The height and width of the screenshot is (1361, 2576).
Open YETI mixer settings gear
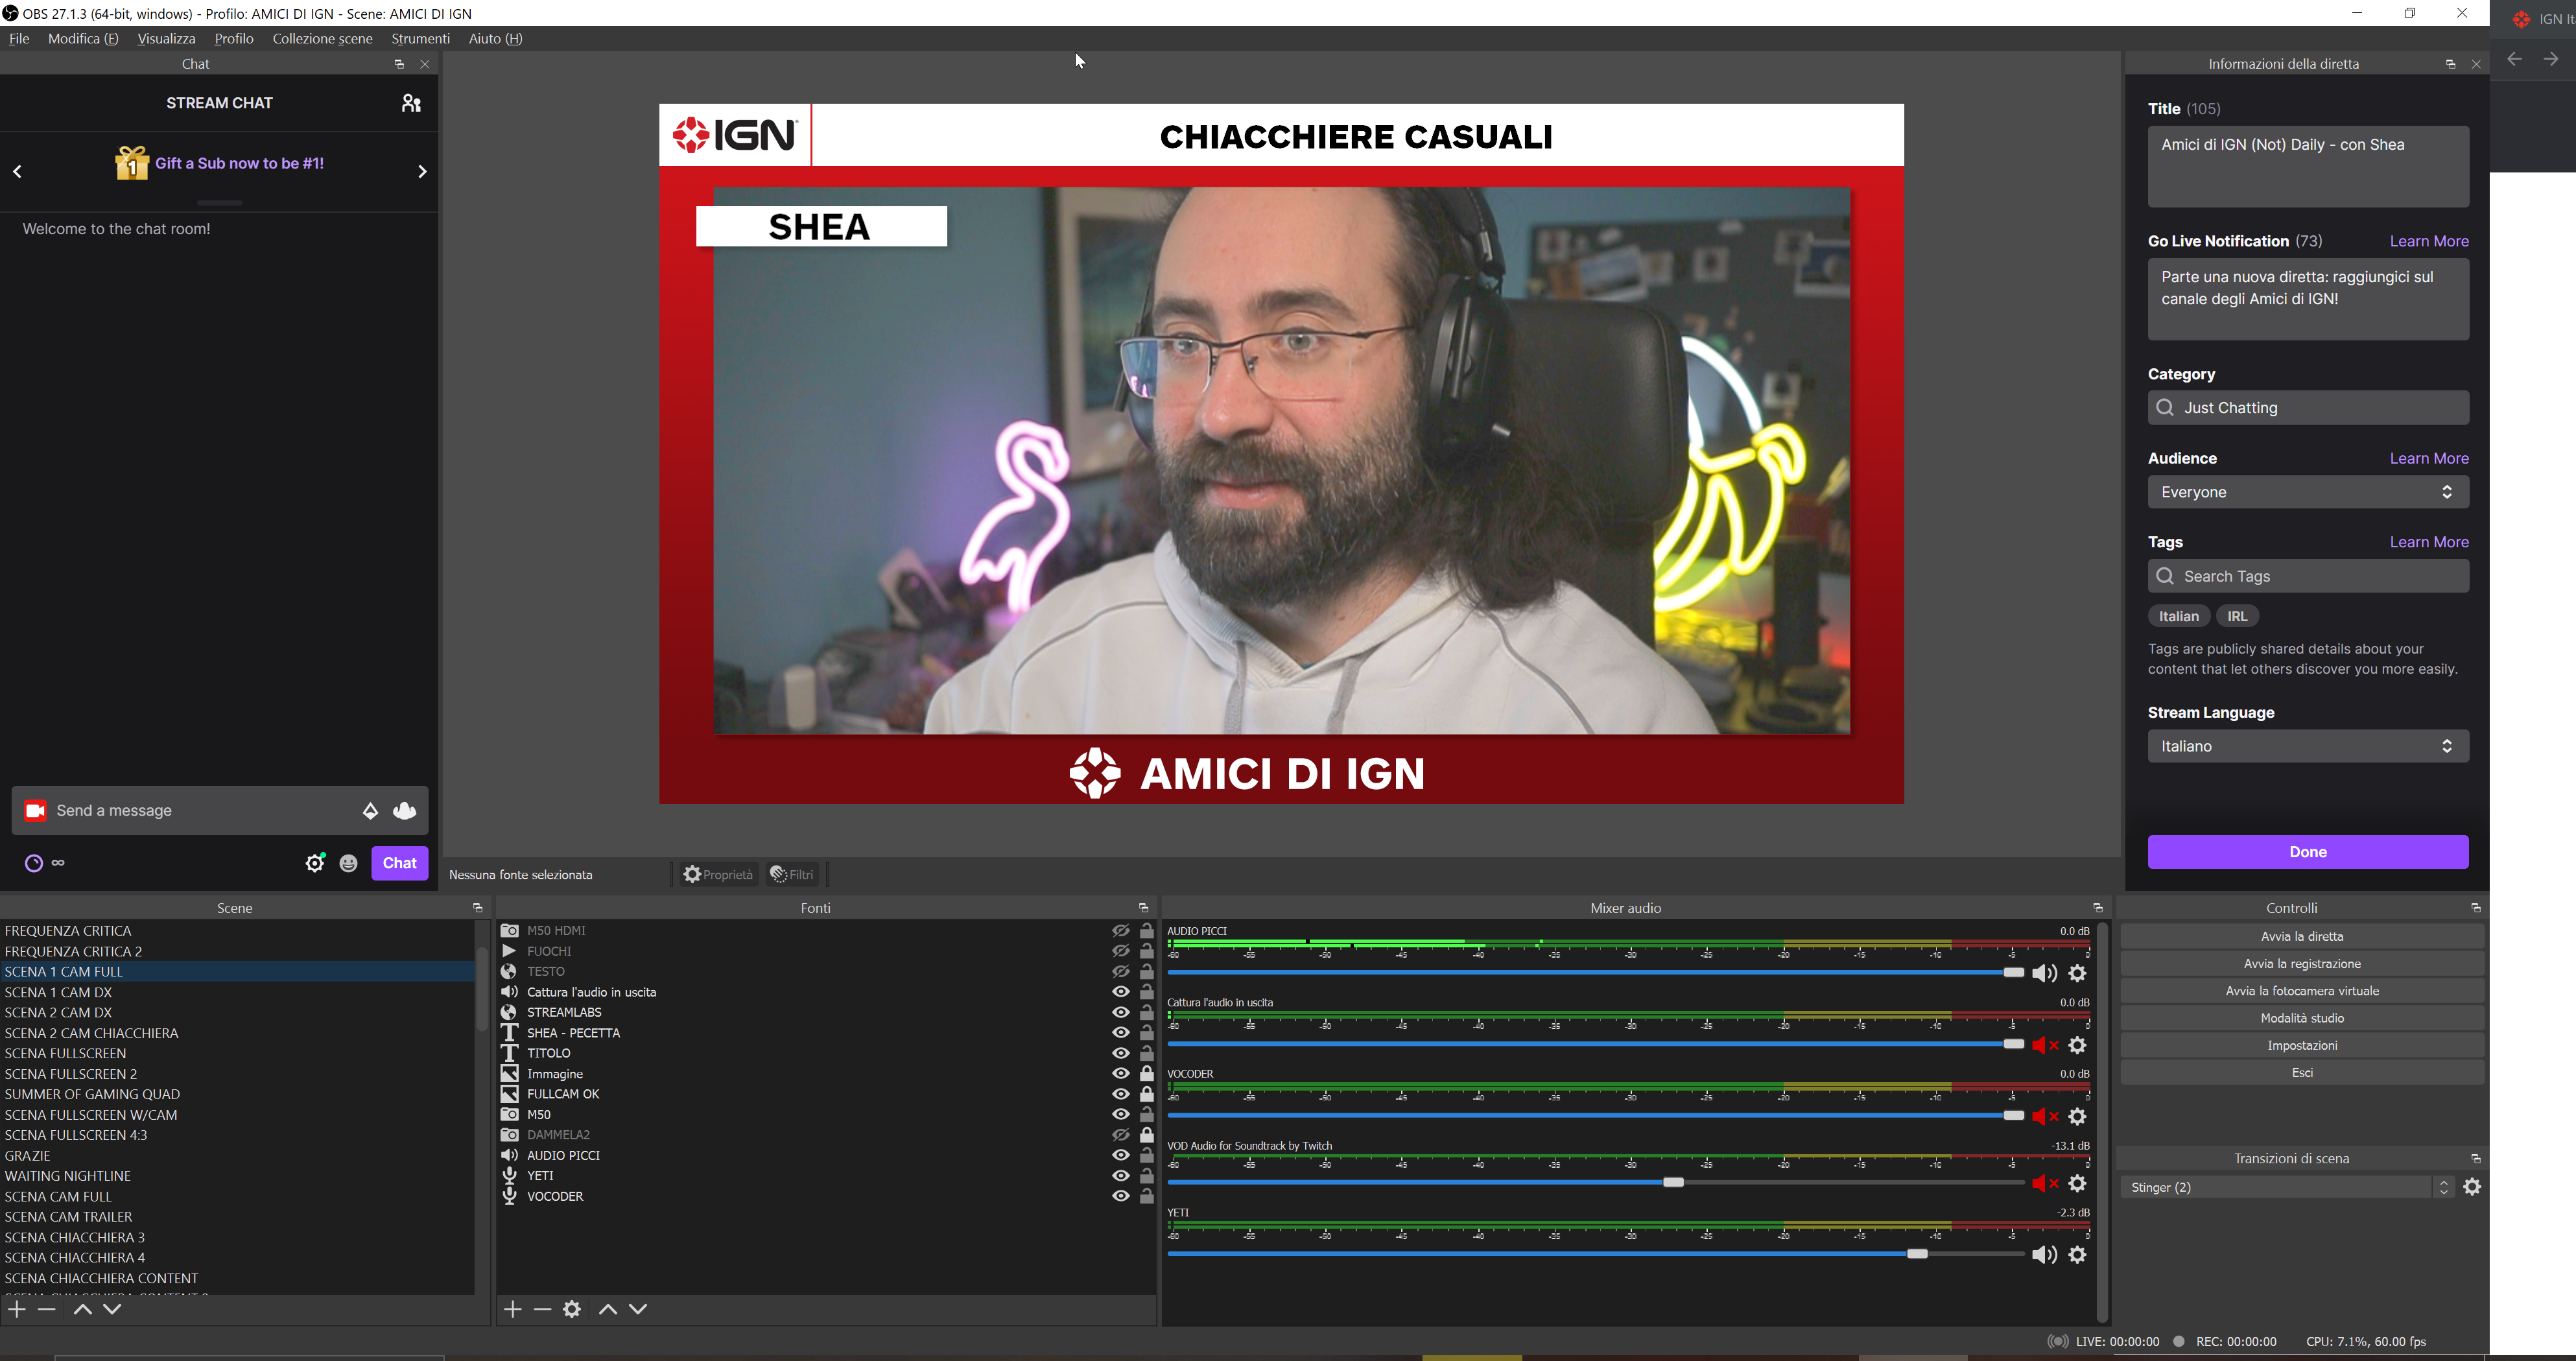(x=2078, y=1254)
